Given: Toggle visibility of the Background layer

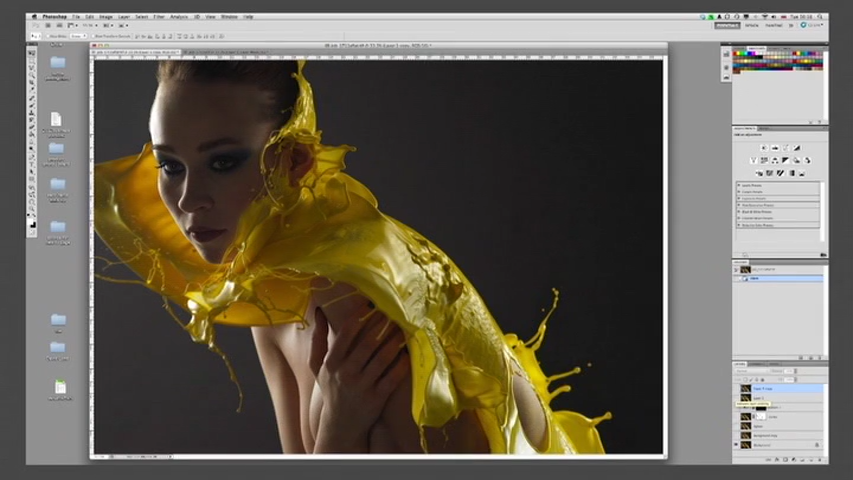Looking at the screenshot, I should pos(737,445).
